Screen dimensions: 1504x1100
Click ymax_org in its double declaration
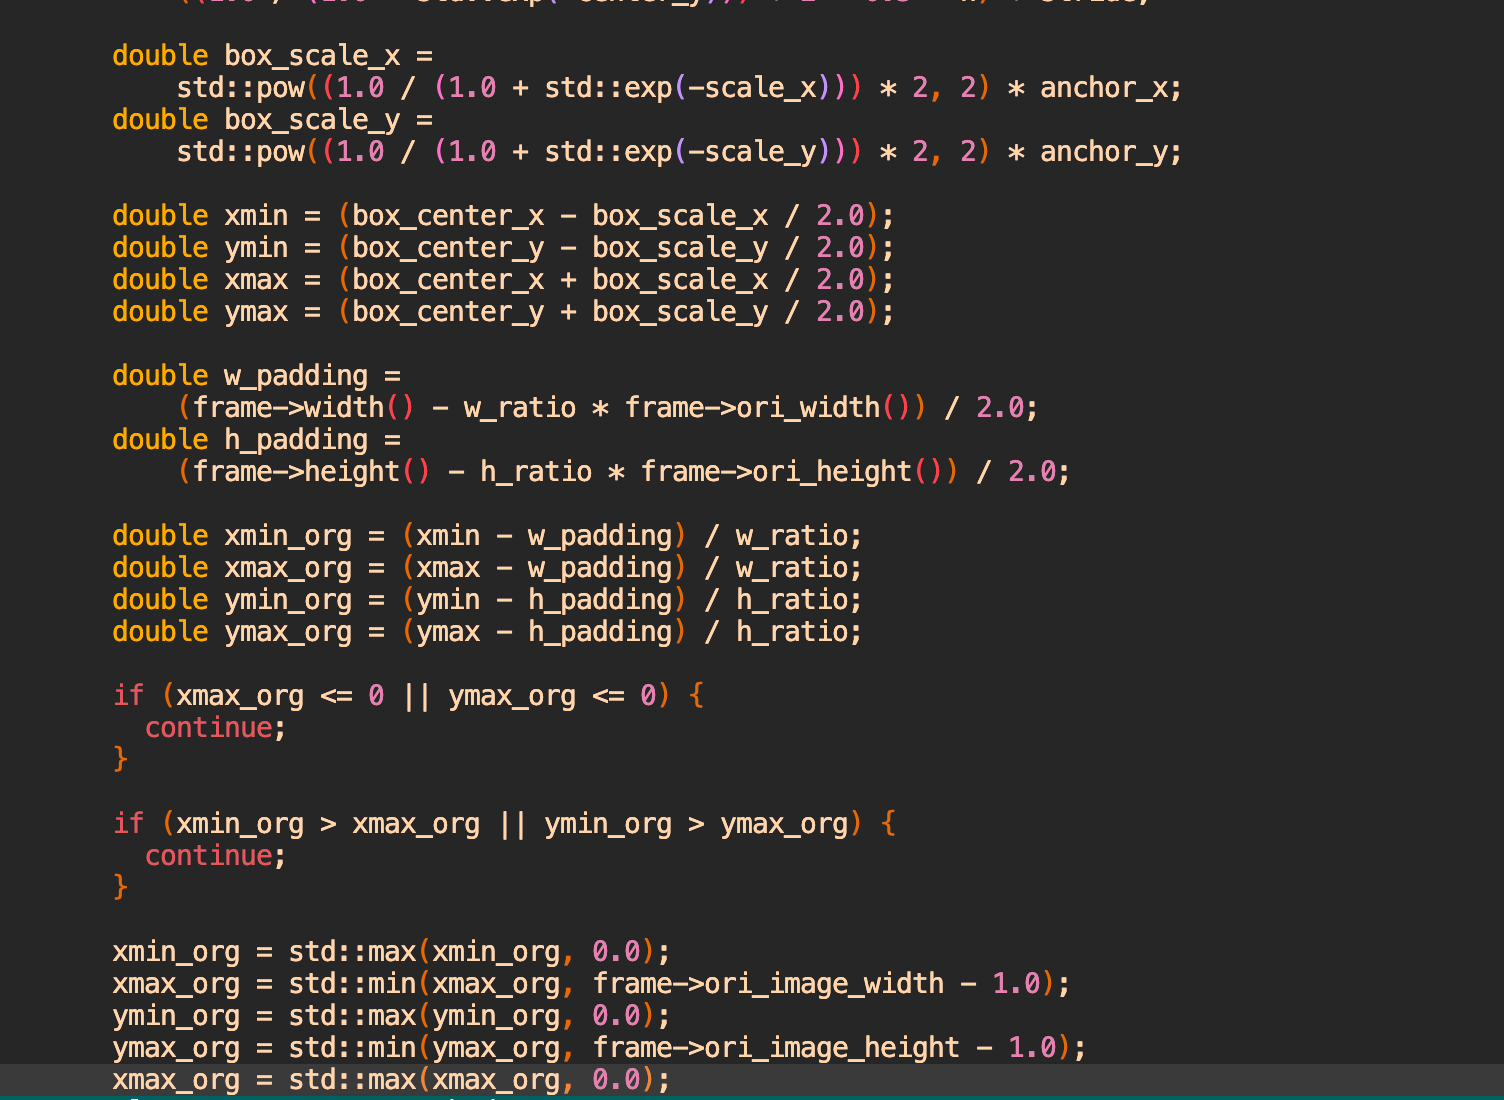tap(288, 632)
